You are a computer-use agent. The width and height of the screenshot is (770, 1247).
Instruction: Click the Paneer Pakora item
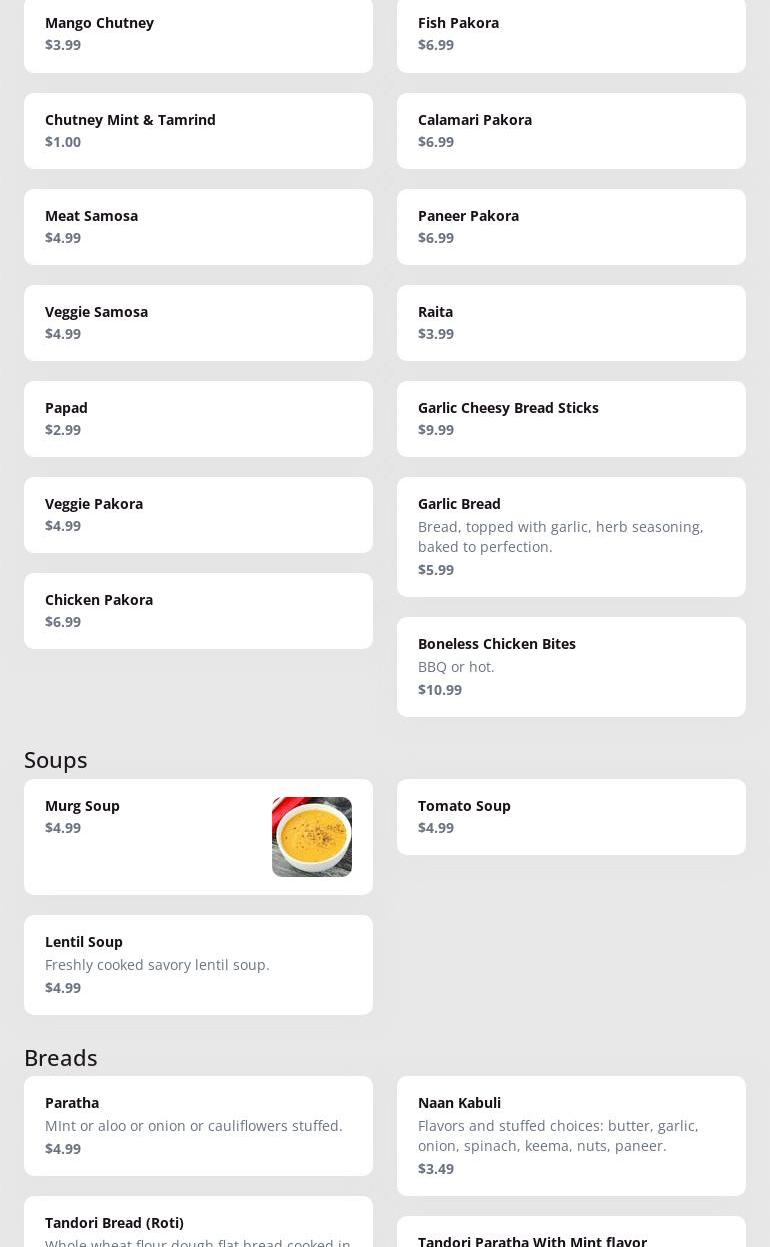(x=571, y=227)
